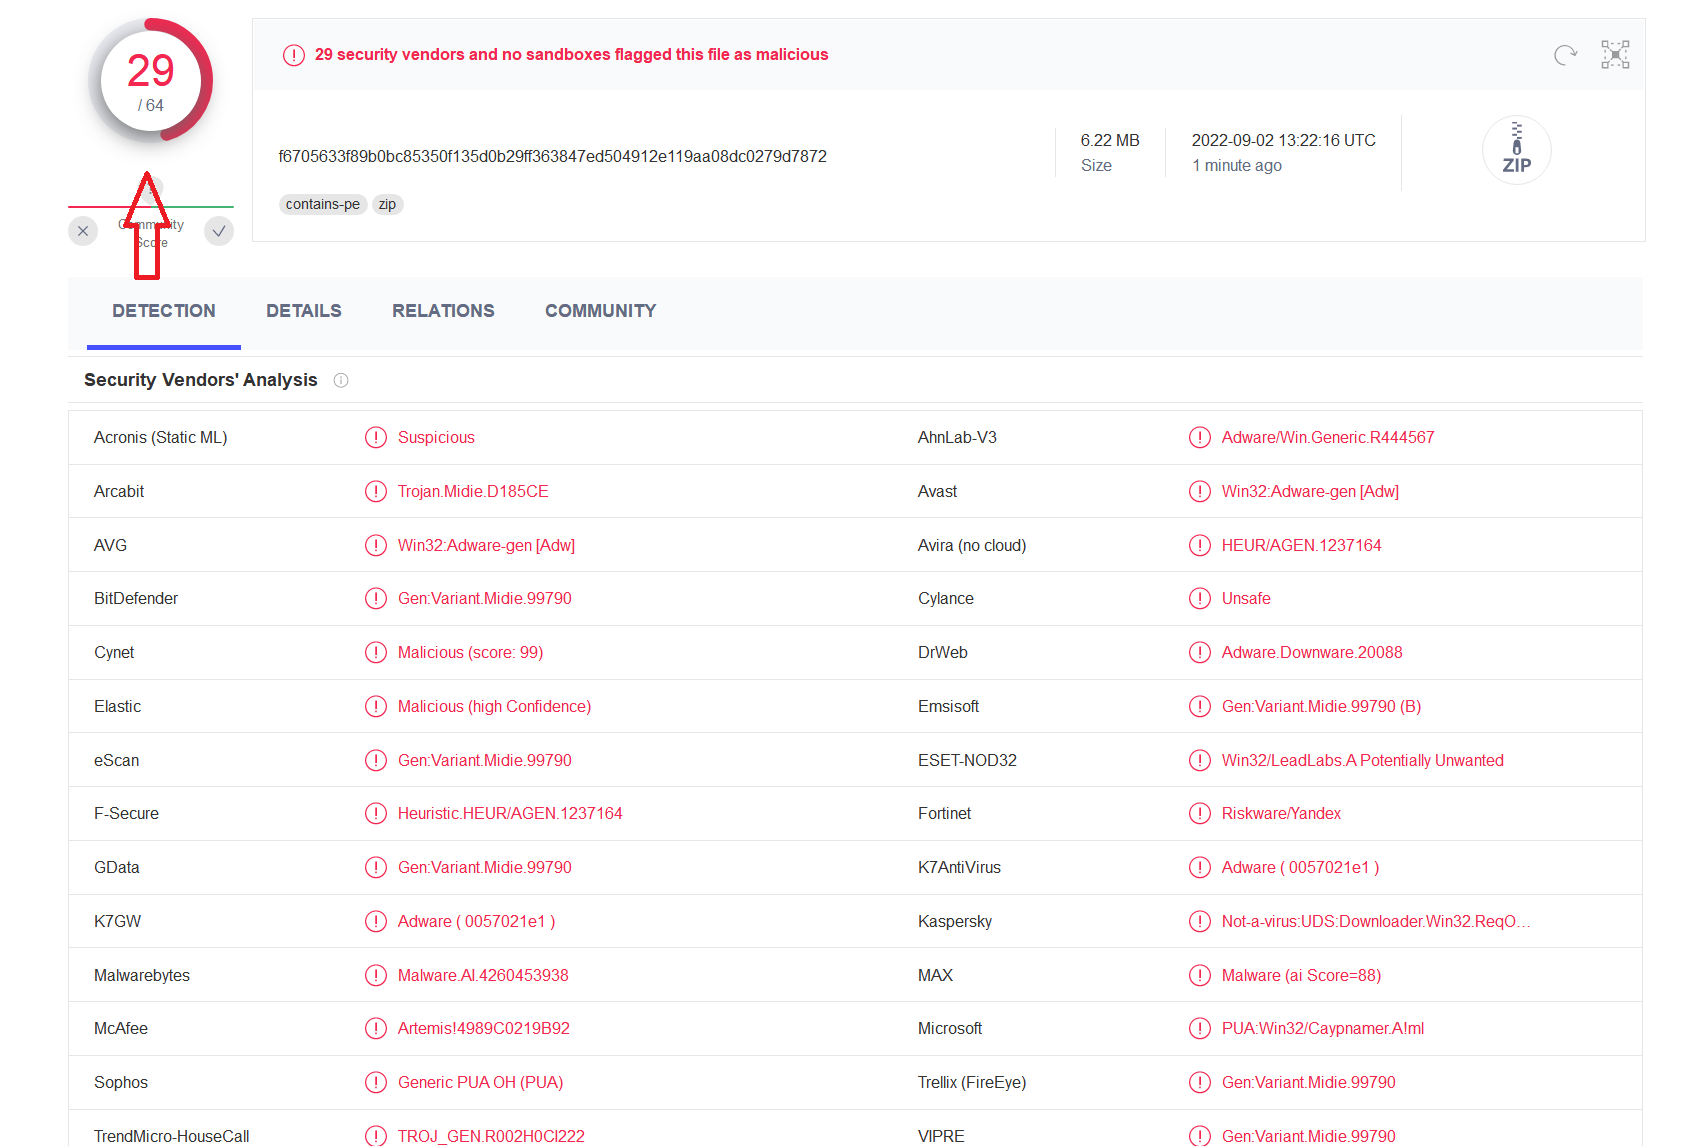Click info icon beside Security Vendors' Analysis

(341, 380)
